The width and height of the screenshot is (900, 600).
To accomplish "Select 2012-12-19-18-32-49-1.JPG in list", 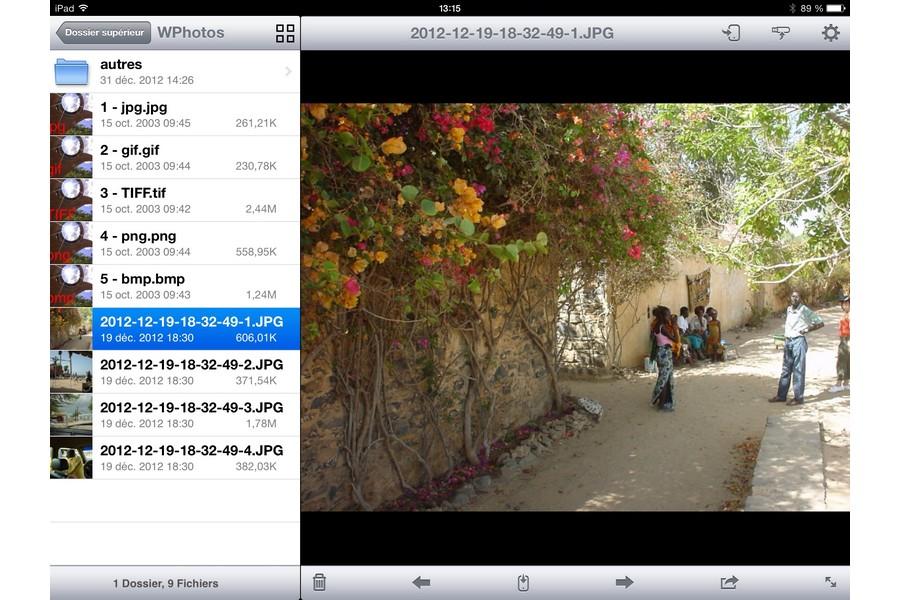I will [x=175, y=329].
